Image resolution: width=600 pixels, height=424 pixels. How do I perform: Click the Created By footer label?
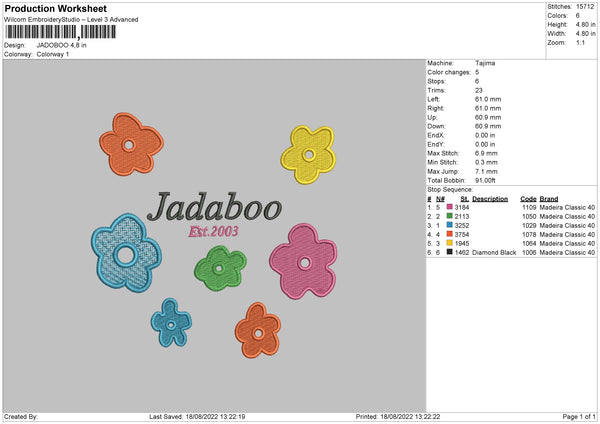[x=21, y=417]
